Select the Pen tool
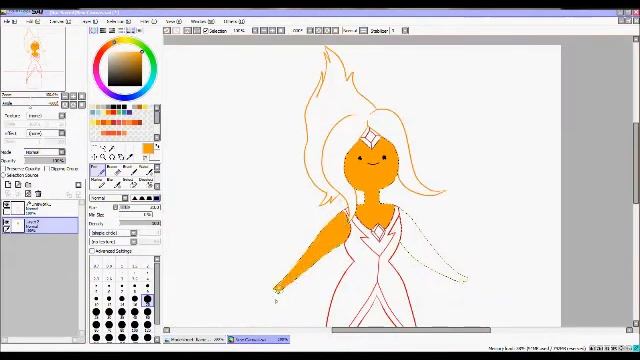This screenshot has width=640, height=360. [97, 170]
